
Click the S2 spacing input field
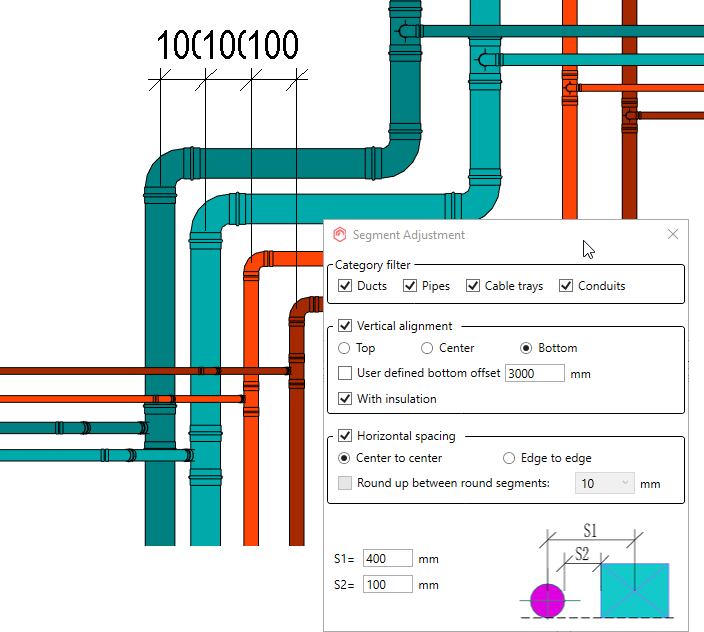click(x=388, y=584)
